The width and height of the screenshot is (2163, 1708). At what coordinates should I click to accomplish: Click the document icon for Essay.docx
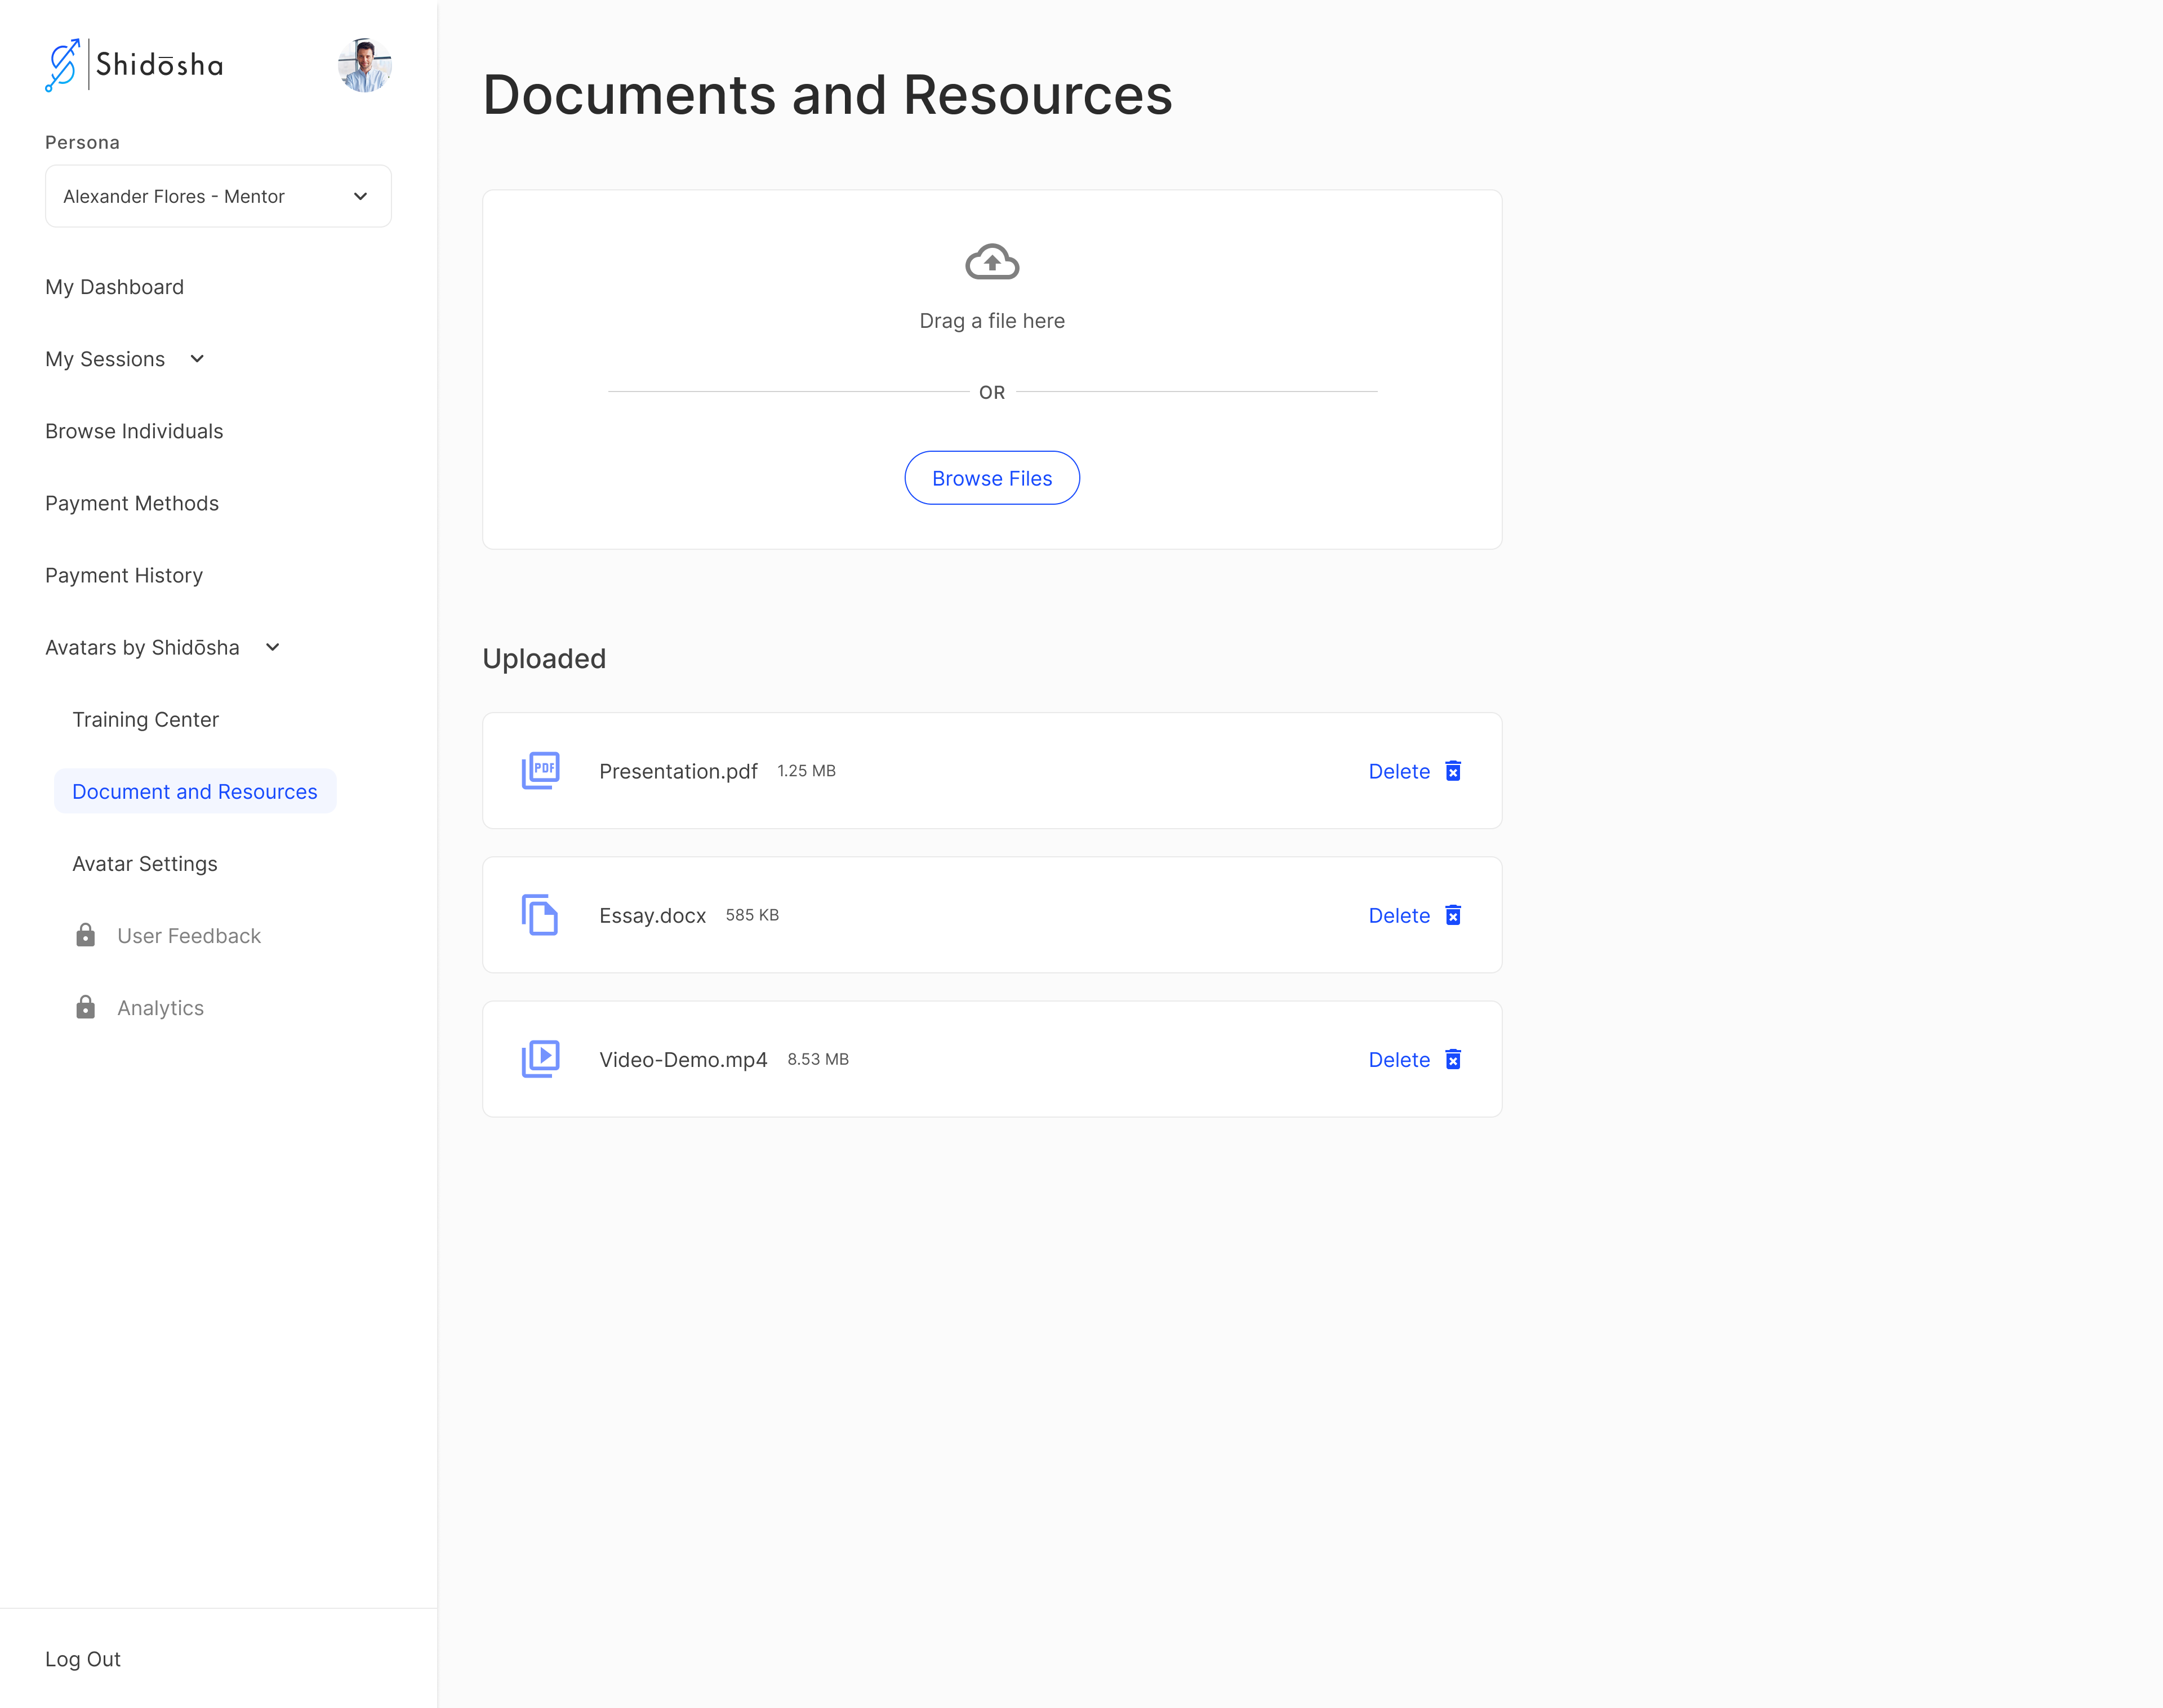pyautogui.click(x=540, y=914)
